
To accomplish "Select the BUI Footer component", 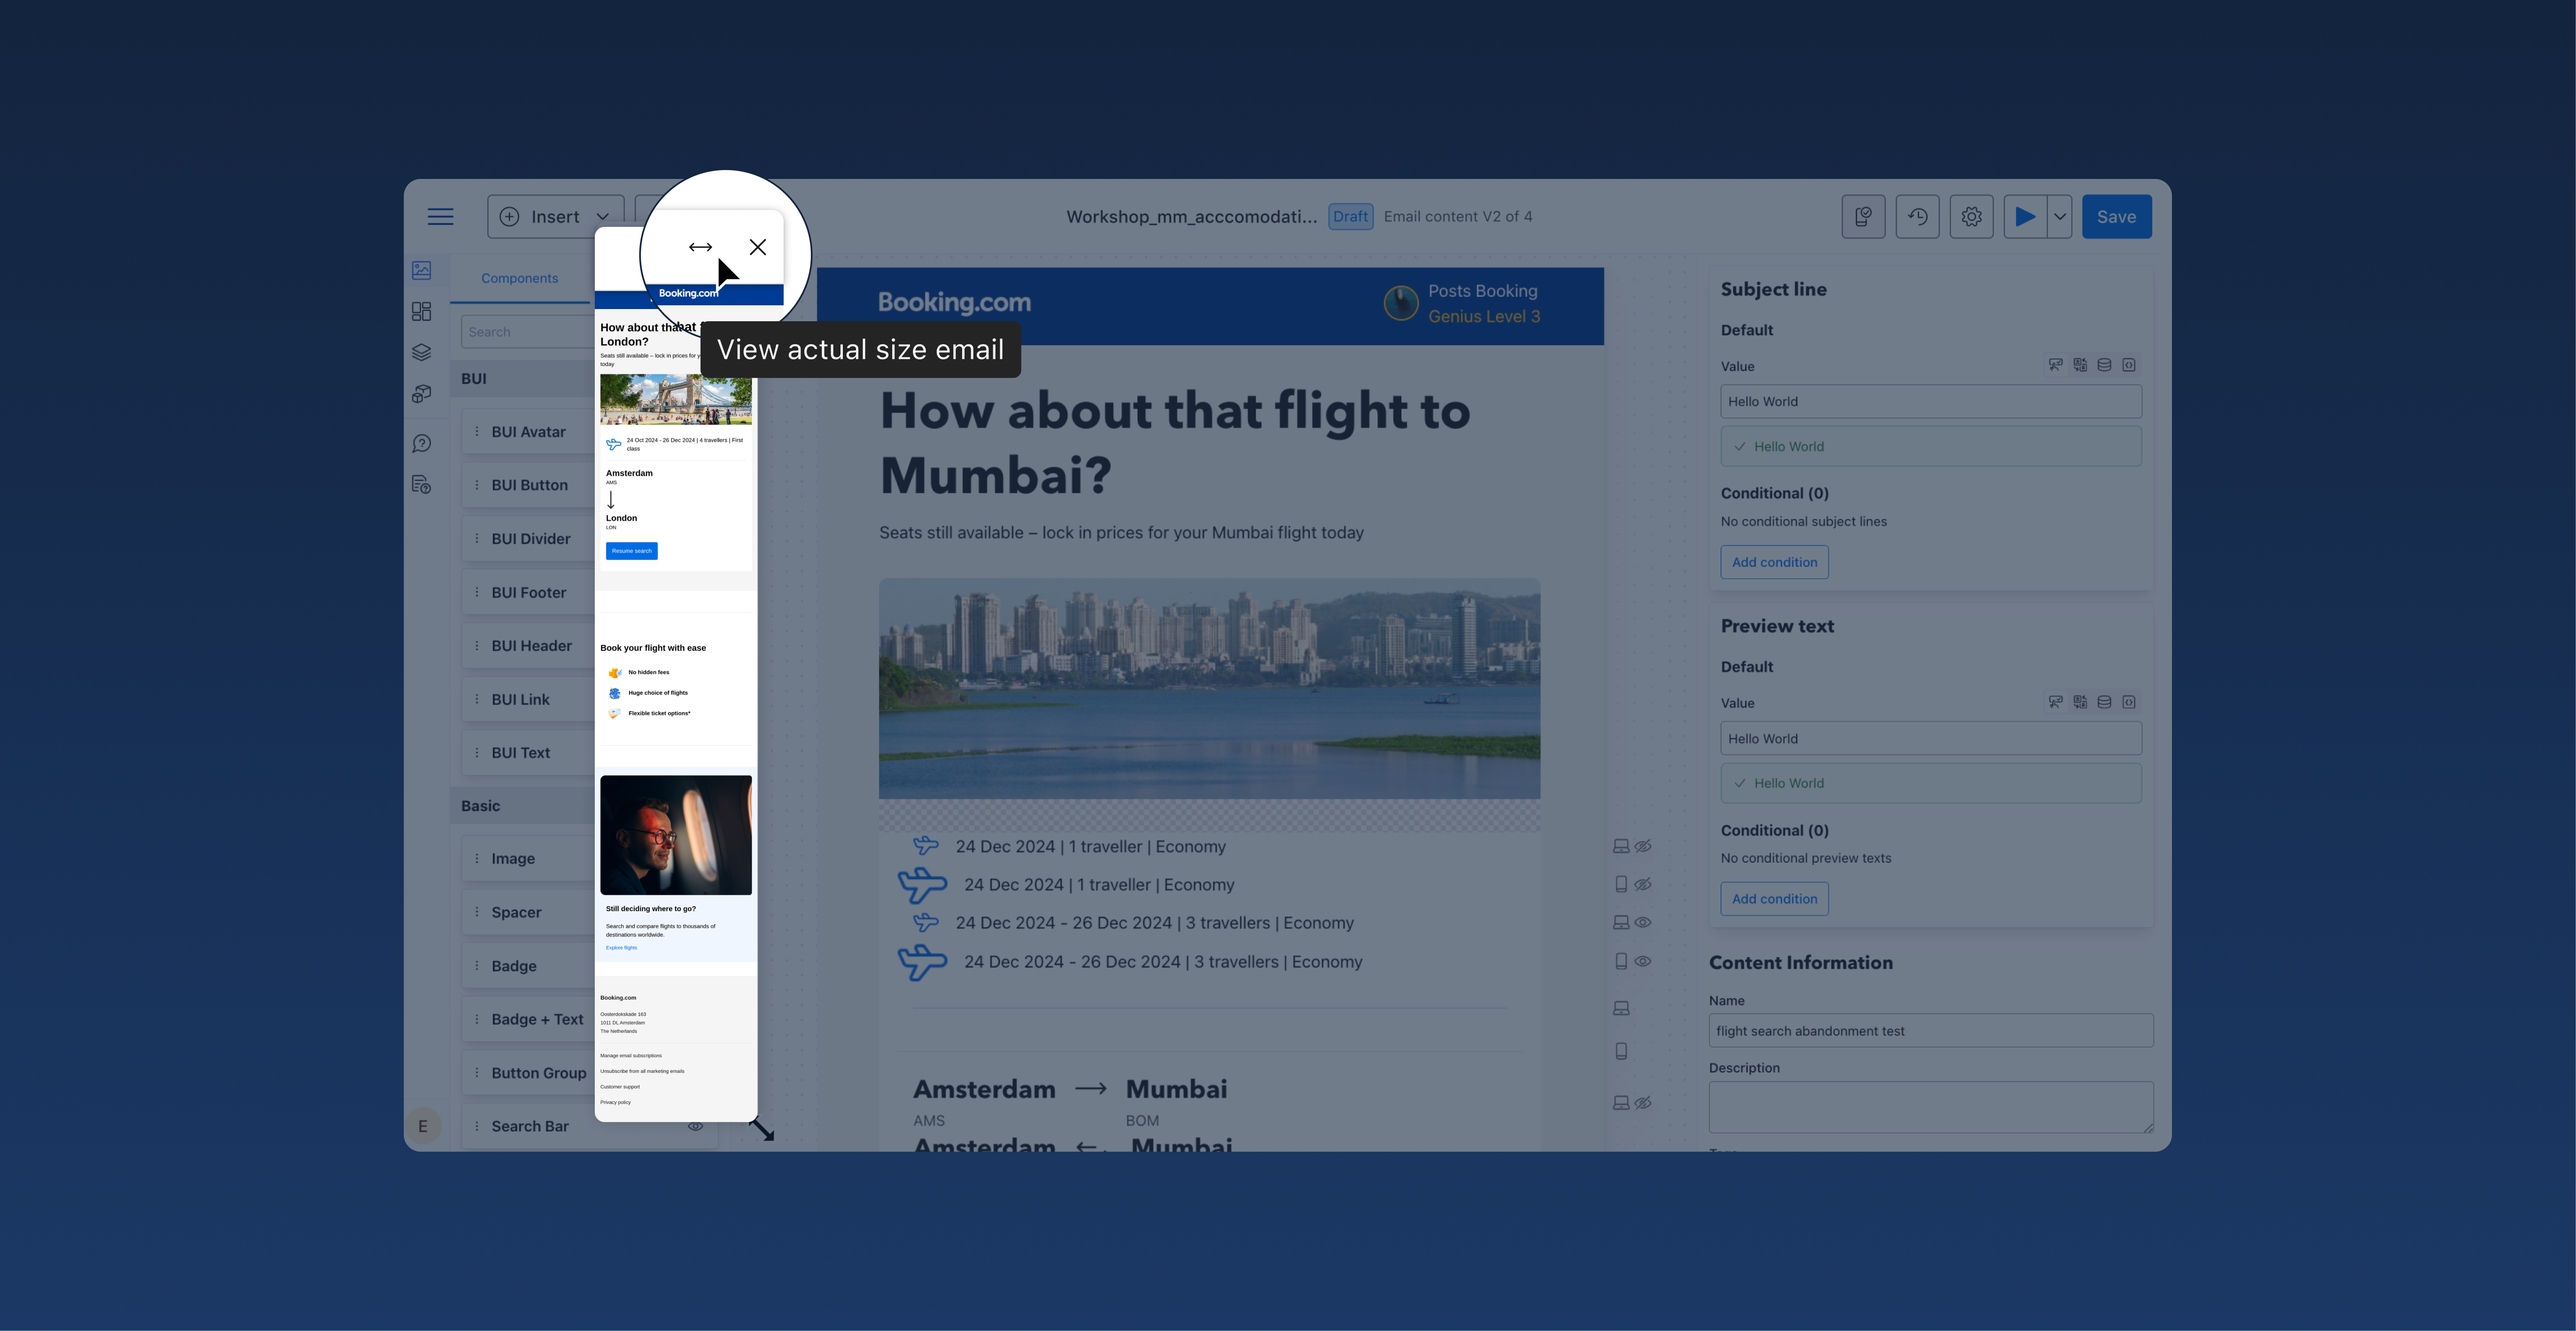I will (x=528, y=593).
